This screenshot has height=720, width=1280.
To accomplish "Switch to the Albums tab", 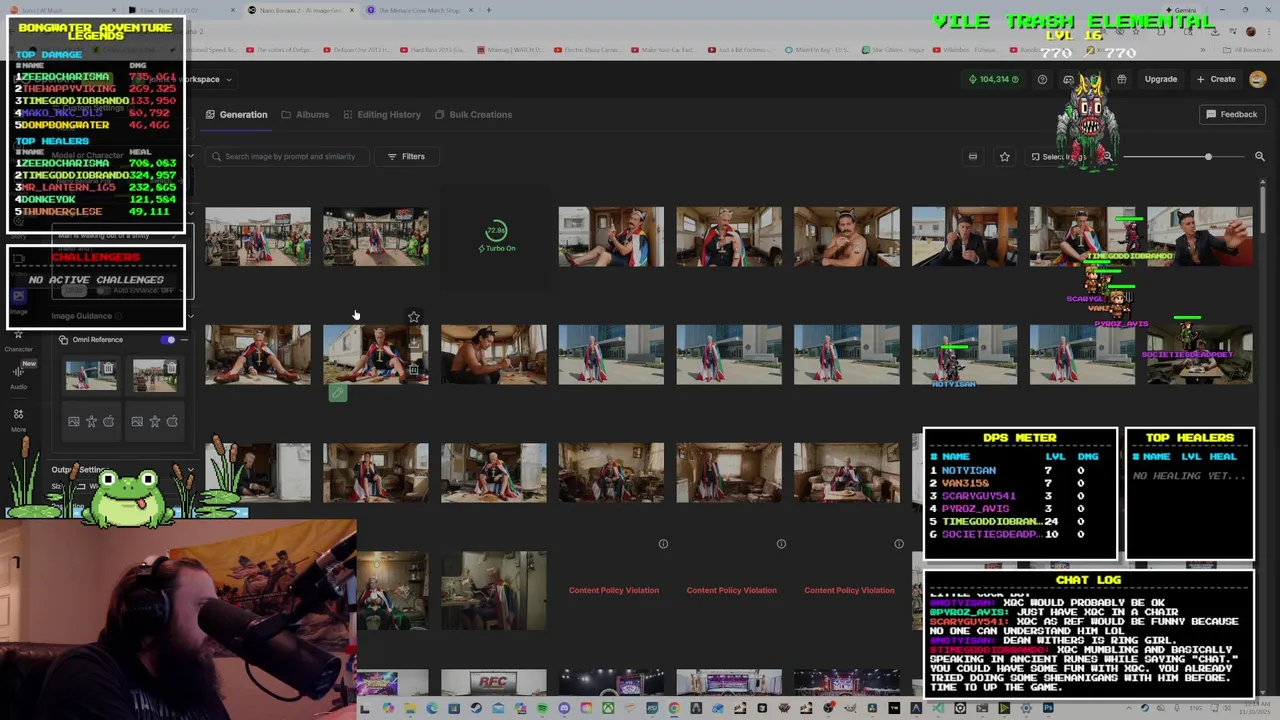I will 305,114.
